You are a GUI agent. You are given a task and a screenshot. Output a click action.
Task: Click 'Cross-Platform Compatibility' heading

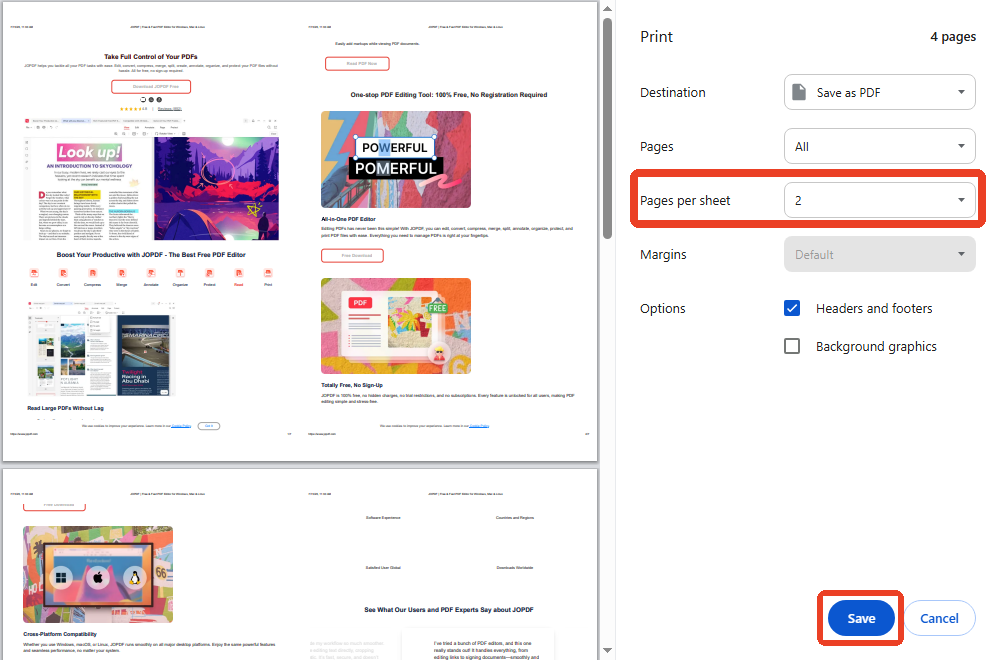pyautogui.click(x=60, y=634)
